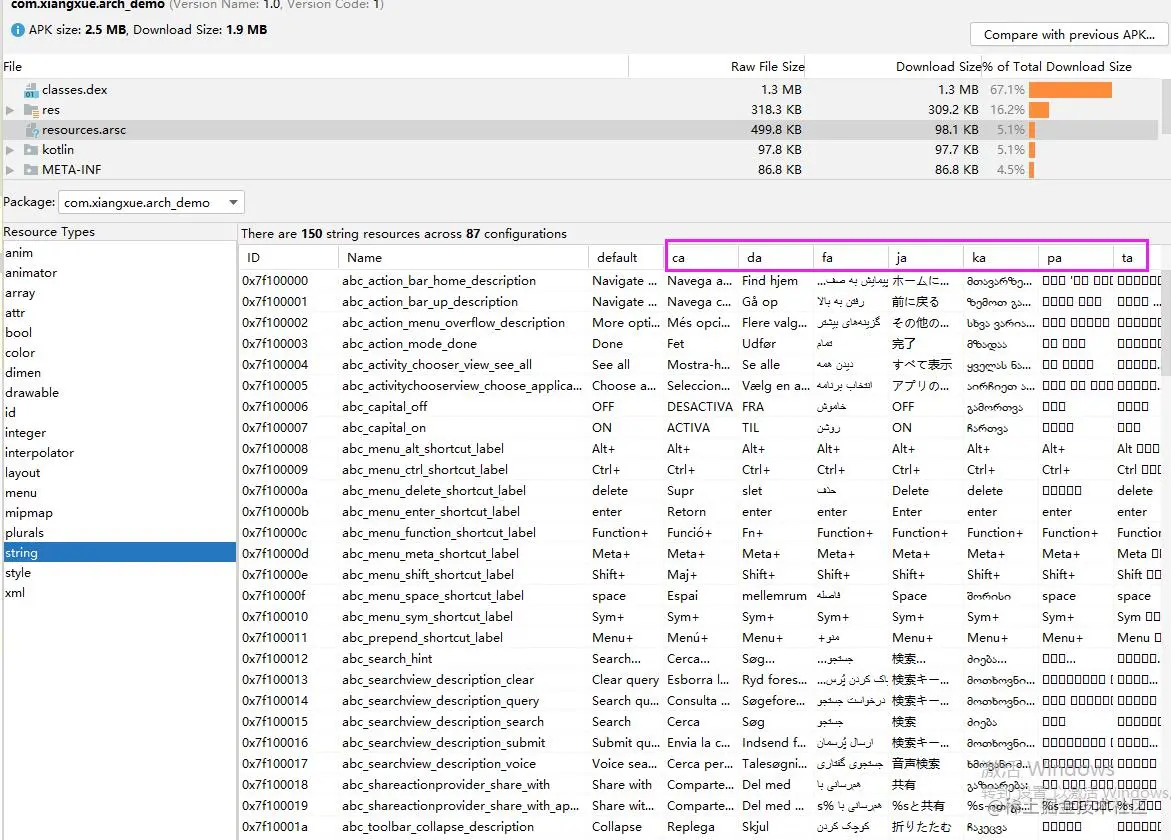Click Compare with previous APK button
The width and height of the screenshot is (1171, 840).
(x=1069, y=34)
